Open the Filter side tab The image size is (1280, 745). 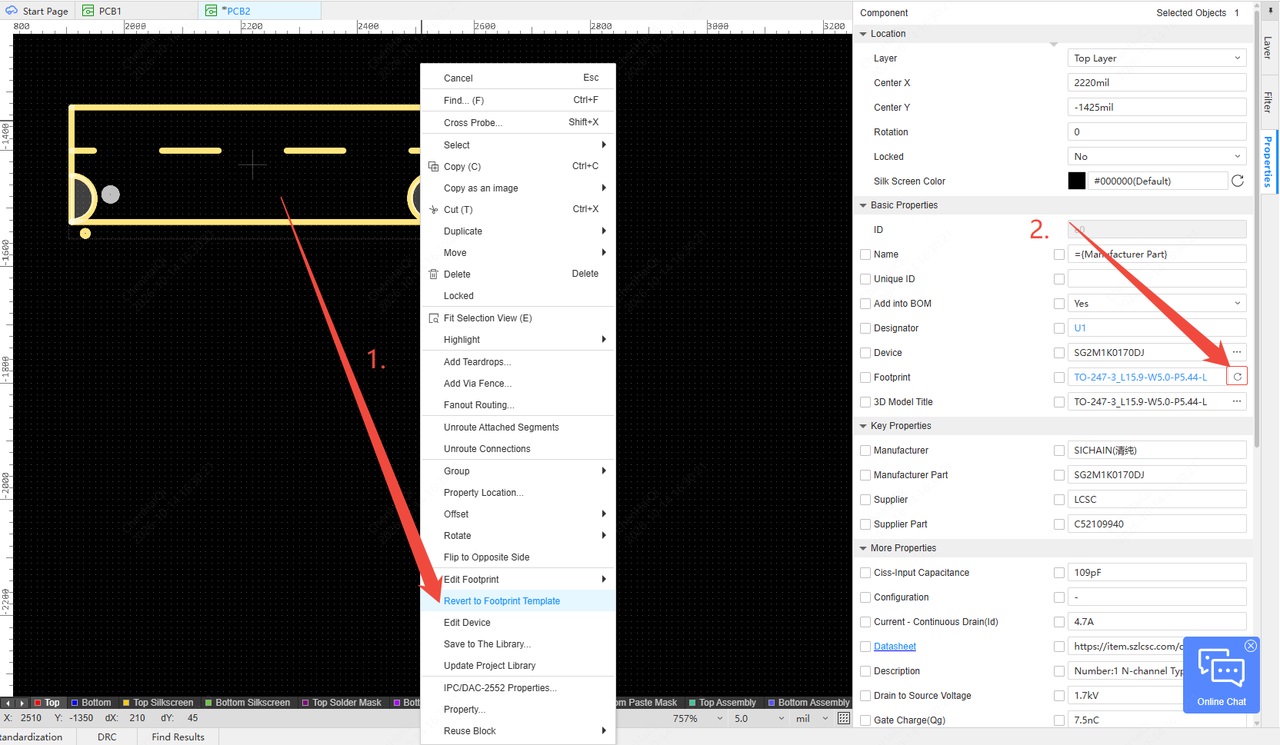pyautogui.click(x=1268, y=102)
